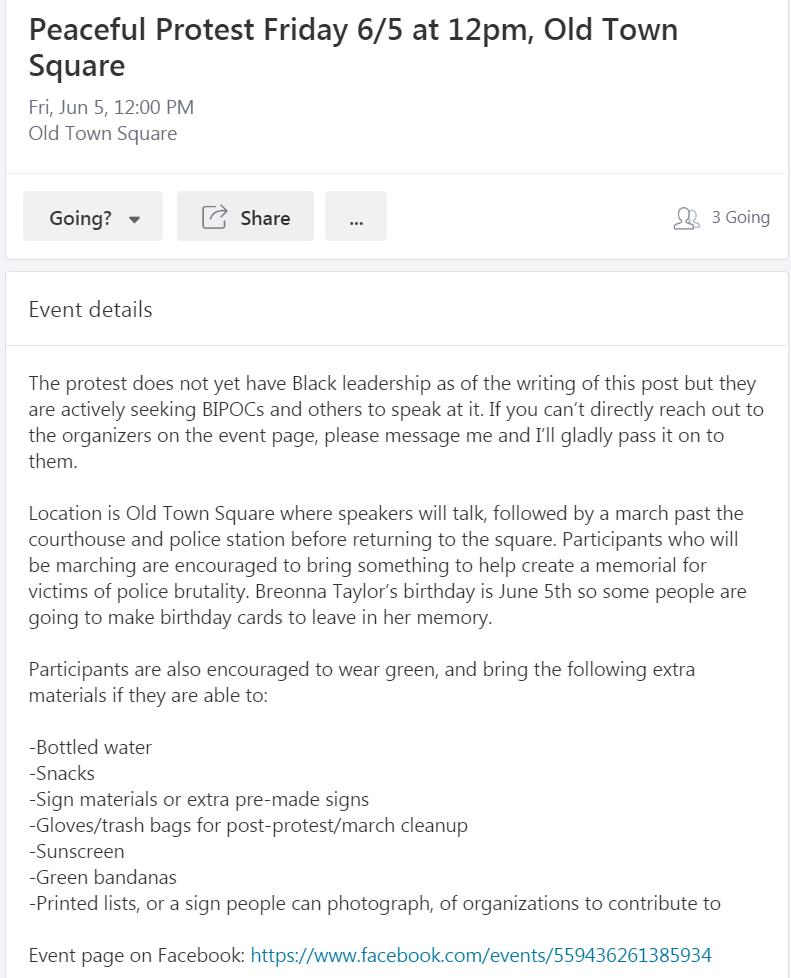Click the Gloves/trash bags list line
Image resolution: width=791 pixels, height=978 pixels.
coord(248,825)
